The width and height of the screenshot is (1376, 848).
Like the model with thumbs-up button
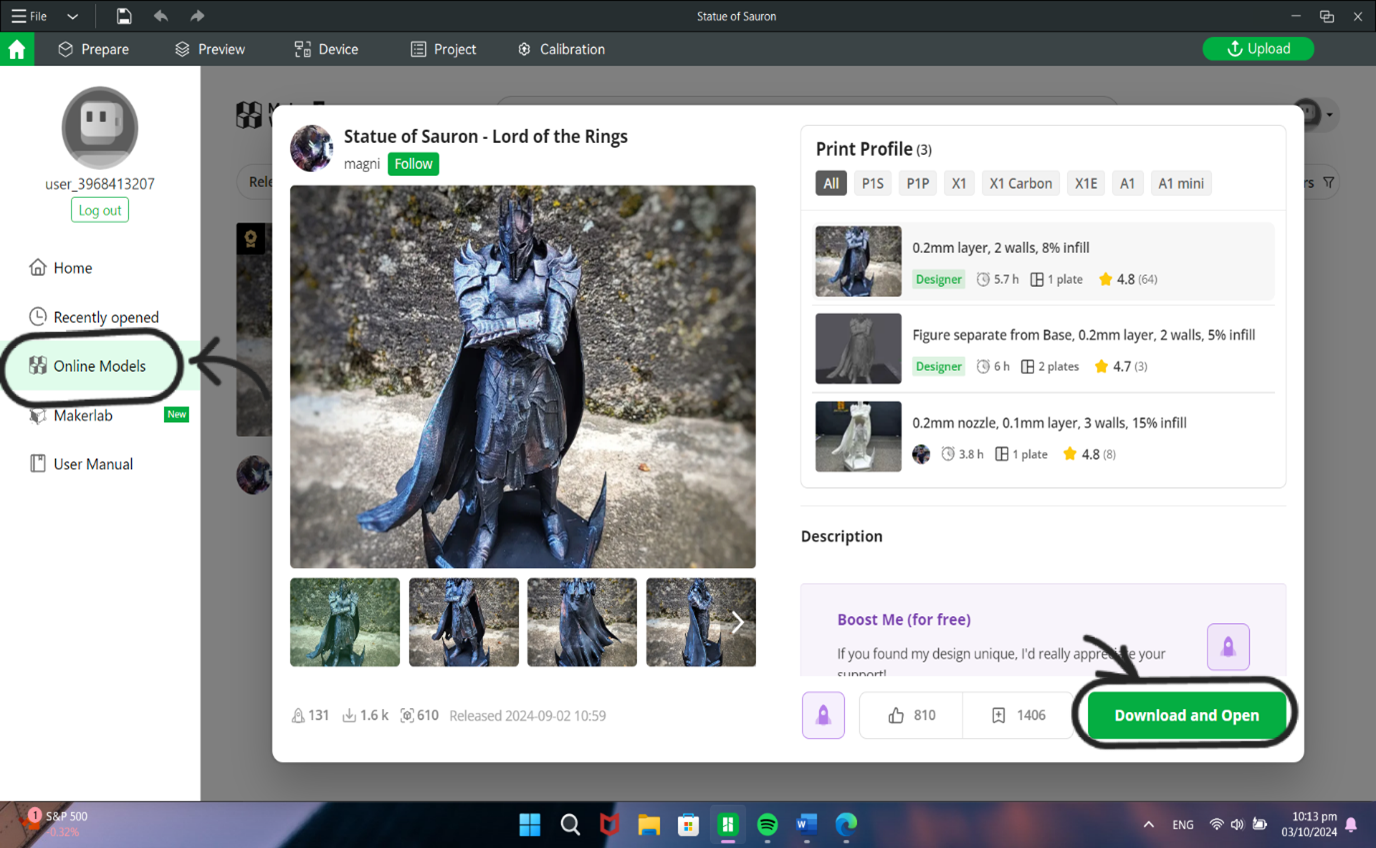tap(911, 715)
